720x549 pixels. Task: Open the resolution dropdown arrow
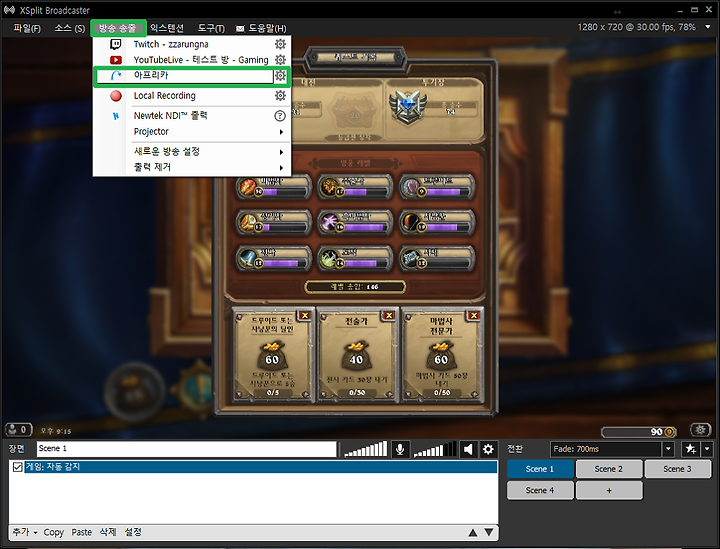[708, 27]
